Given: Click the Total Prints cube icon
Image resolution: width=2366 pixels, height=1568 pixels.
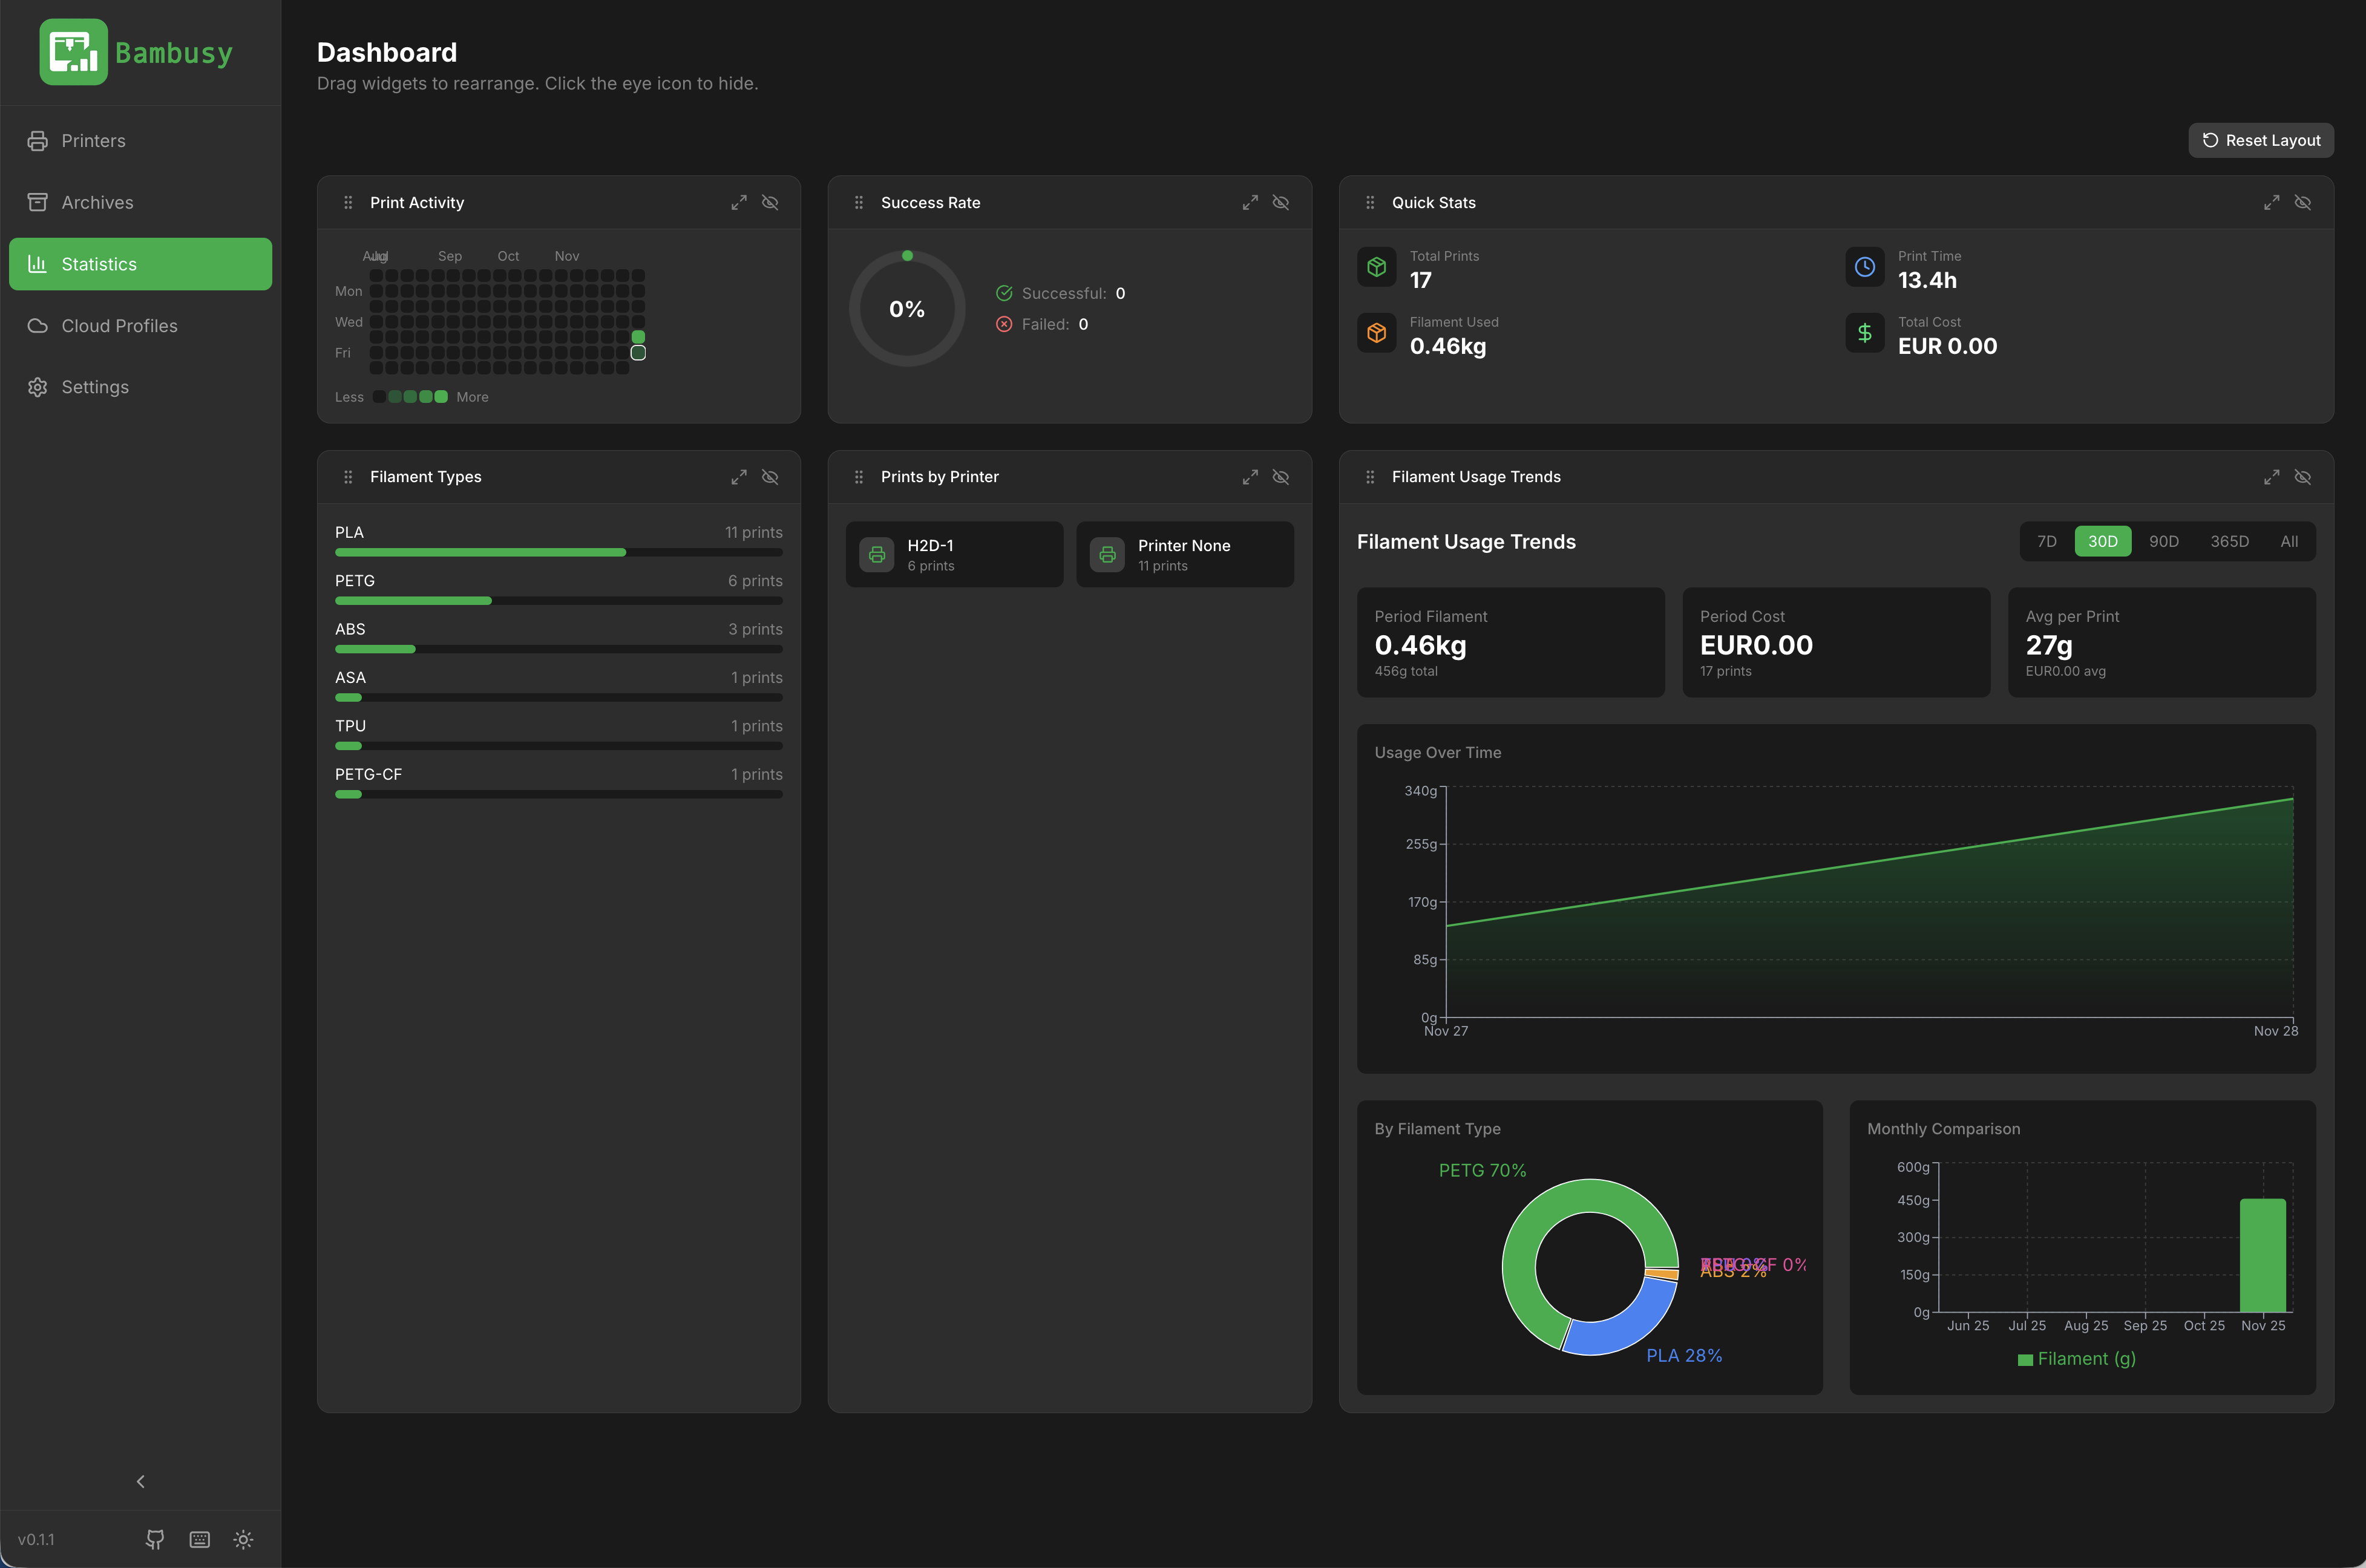Looking at the screenshot, I should (x=1377, y=267).
